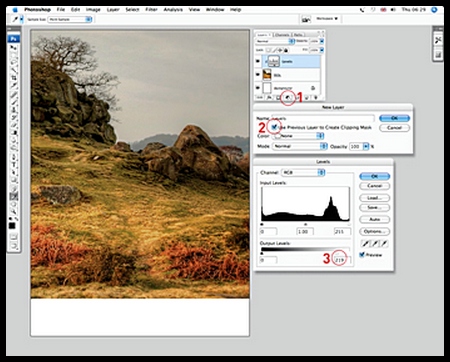The width and height of the screenshot is (450, 362).
Task: Hide the landscape photo layer
Action: point(257,74)
